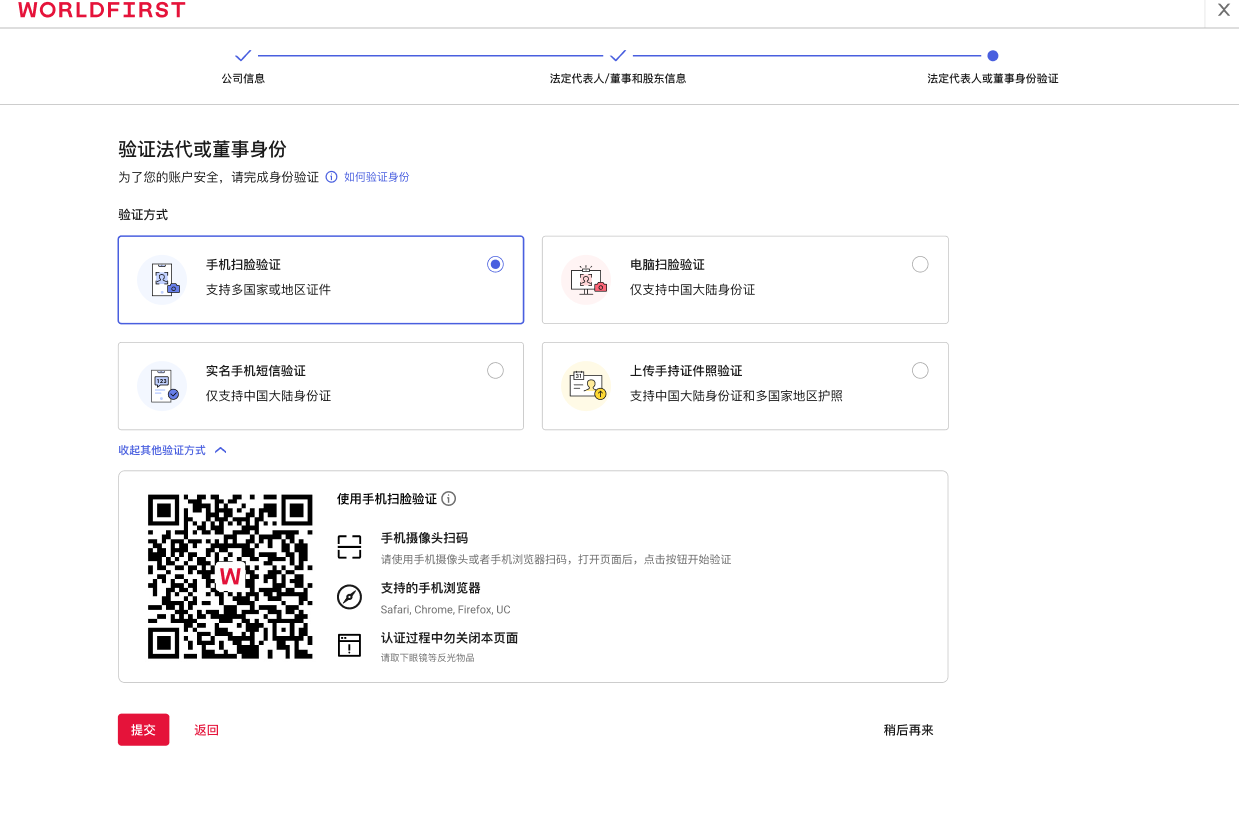Click the 提交 submit button

(x=143, y=729)
